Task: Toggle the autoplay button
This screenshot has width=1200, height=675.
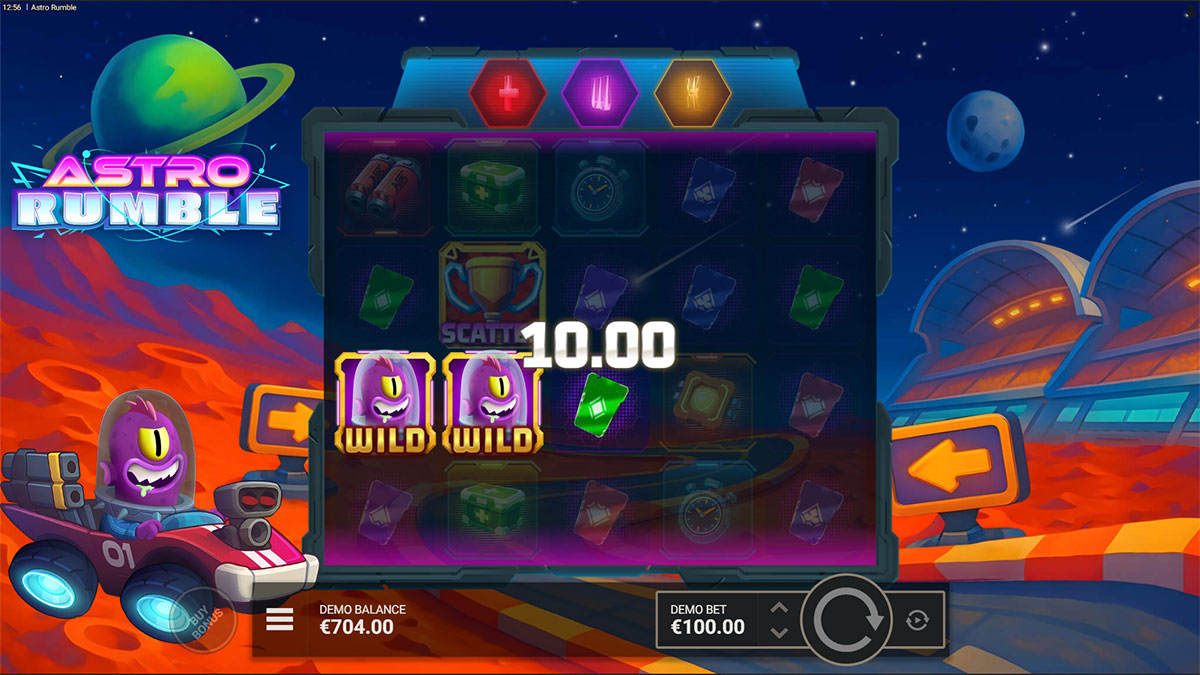Action: (x=917, y=621)
